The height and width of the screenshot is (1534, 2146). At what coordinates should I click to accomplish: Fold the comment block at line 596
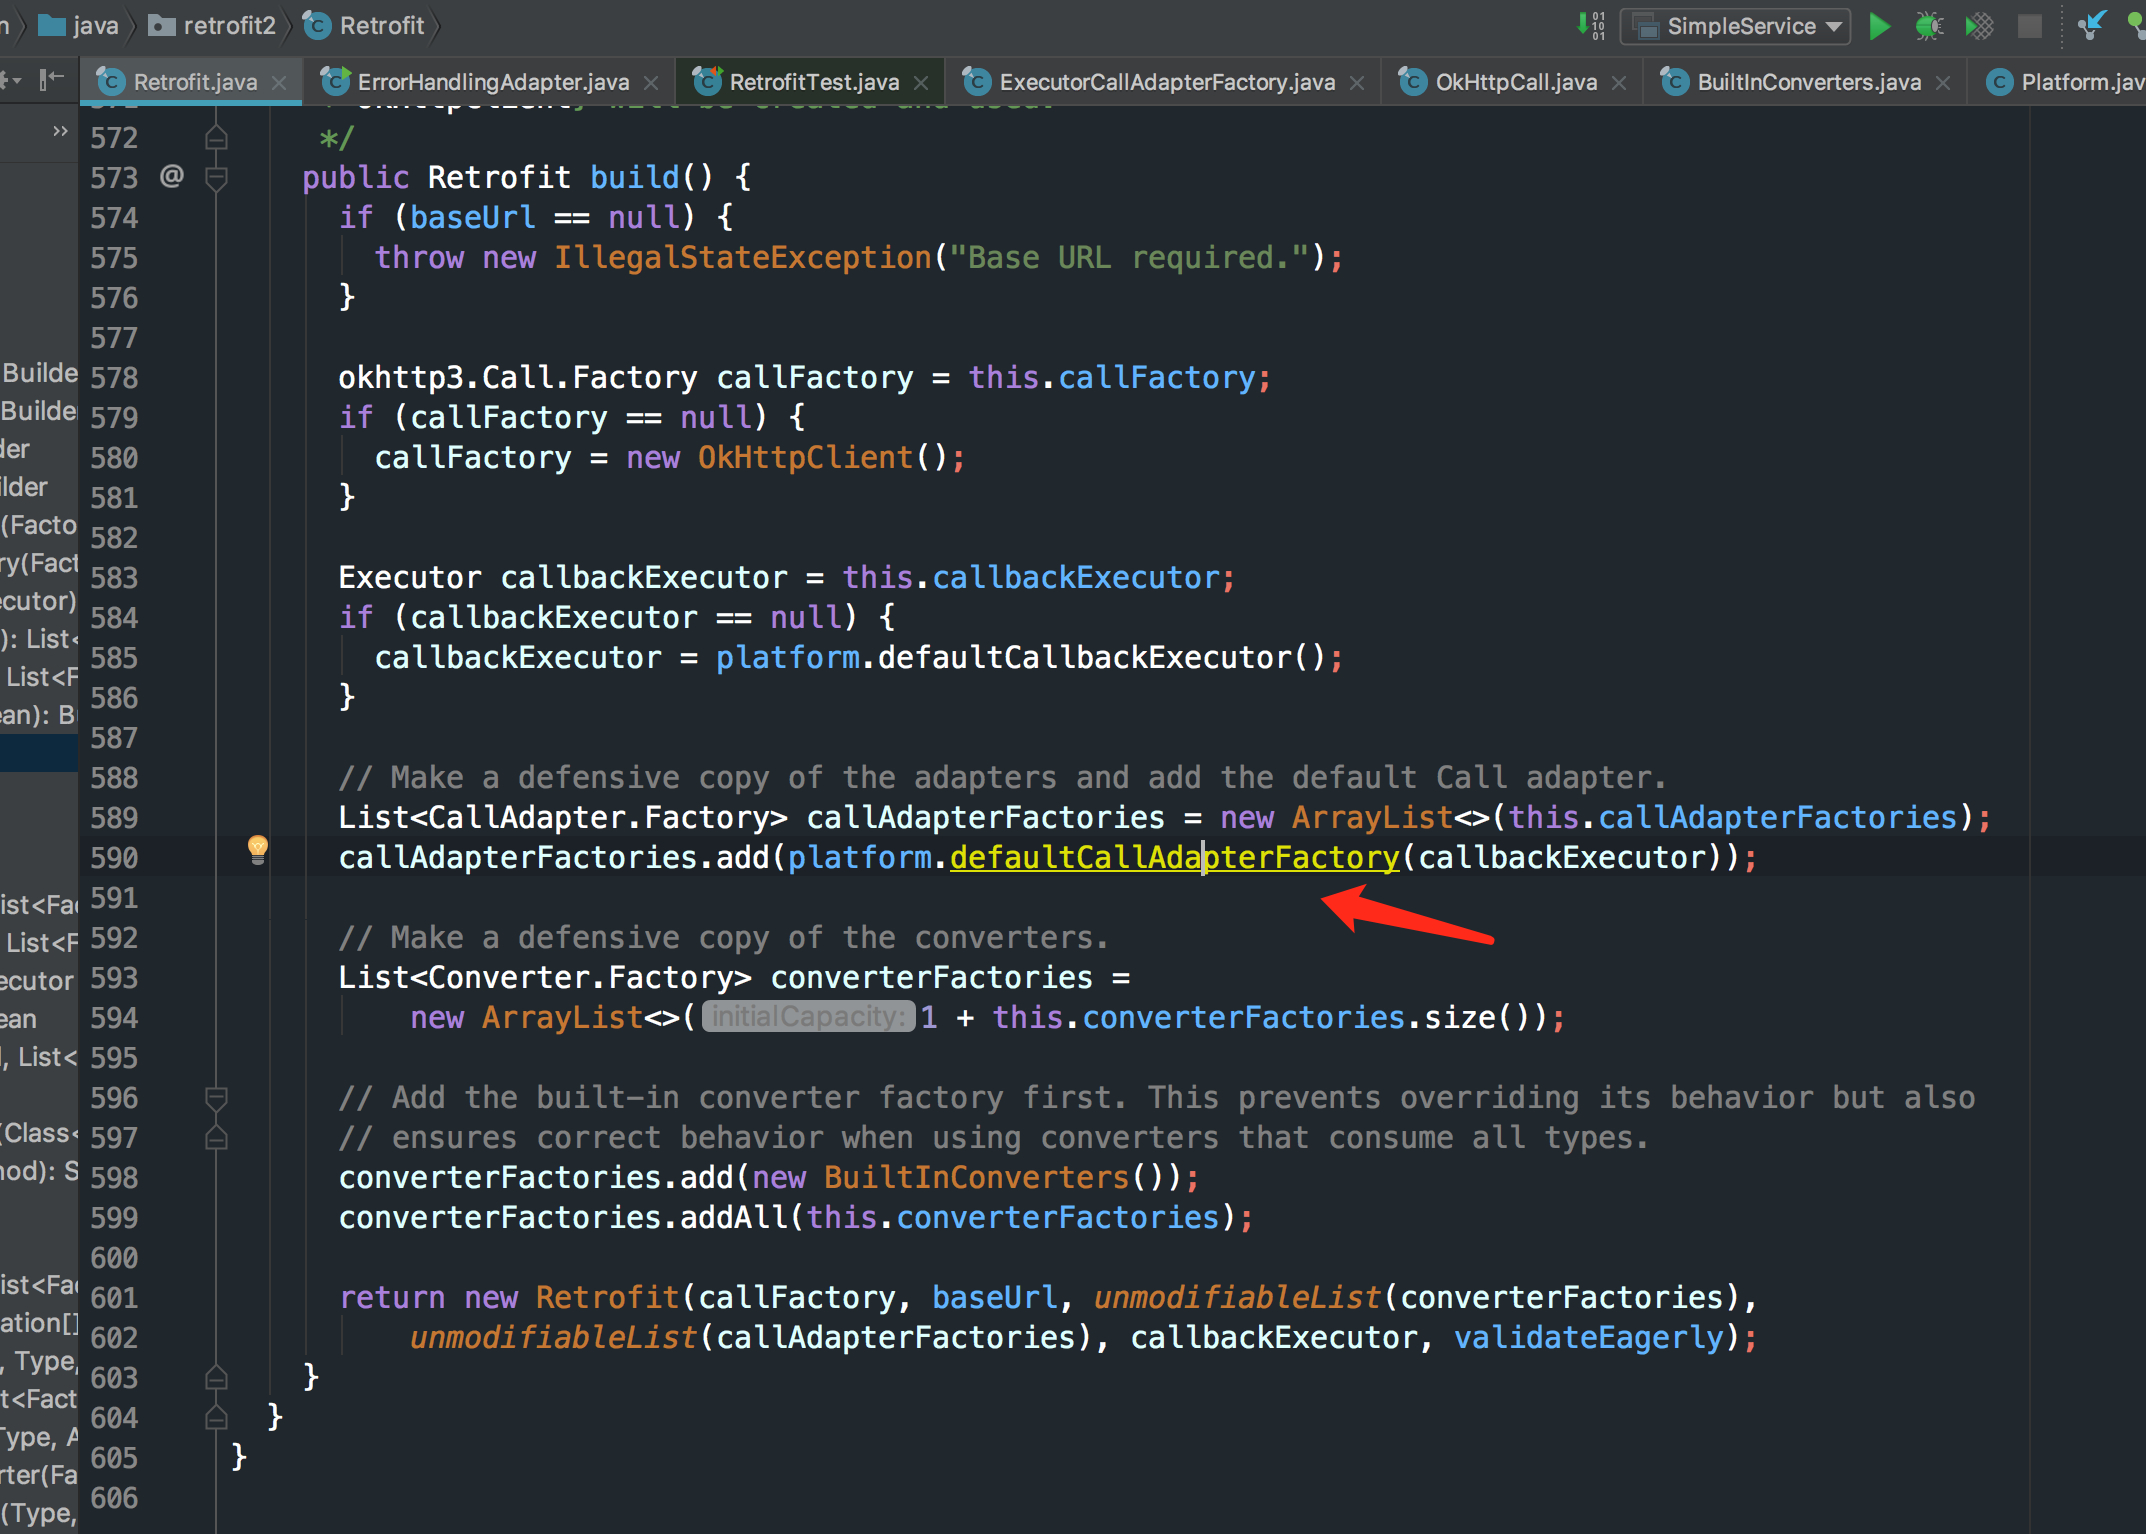[x=216, y=1098]
